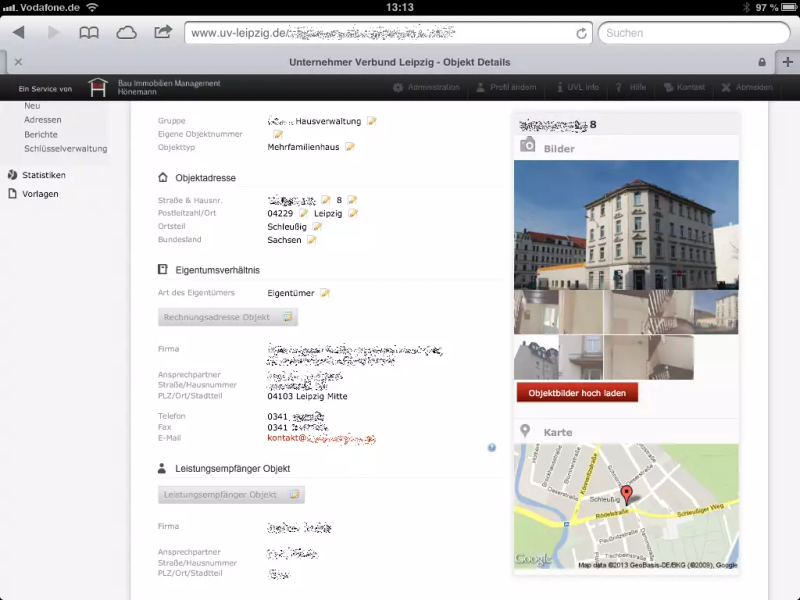This screenshot has height=600, width=800.
Task: Edit Art des Eigentümers pencil icon
Action: coord(325,293)
